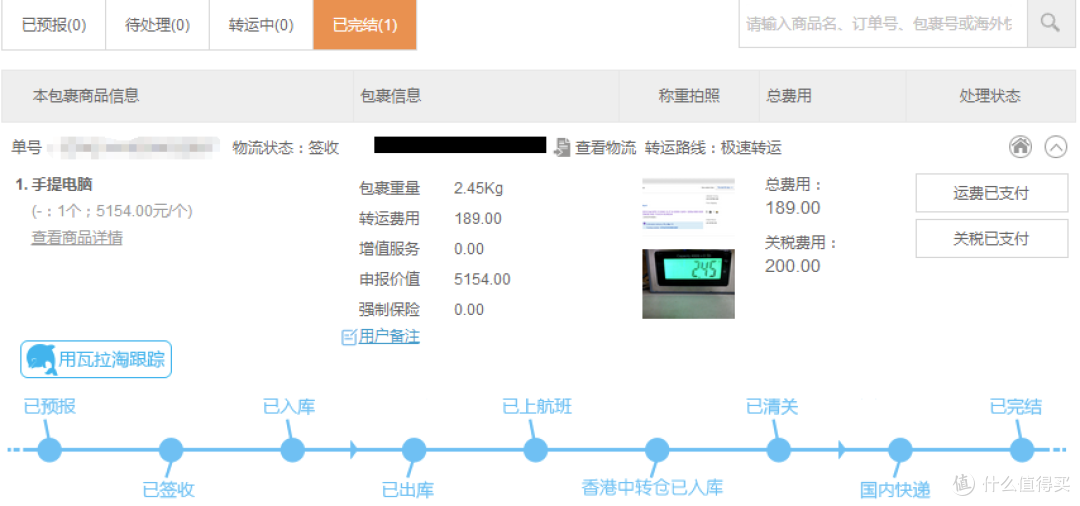This screenshot has width=1080, height=506.
Task: Click the 2.45Kg package weight value
Action: 477,188
